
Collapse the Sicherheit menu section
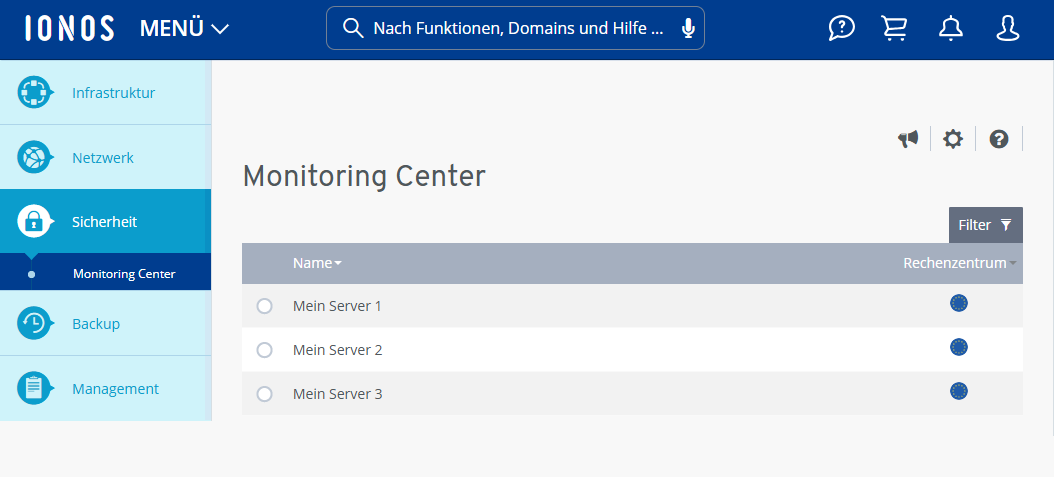click(106, 221)
